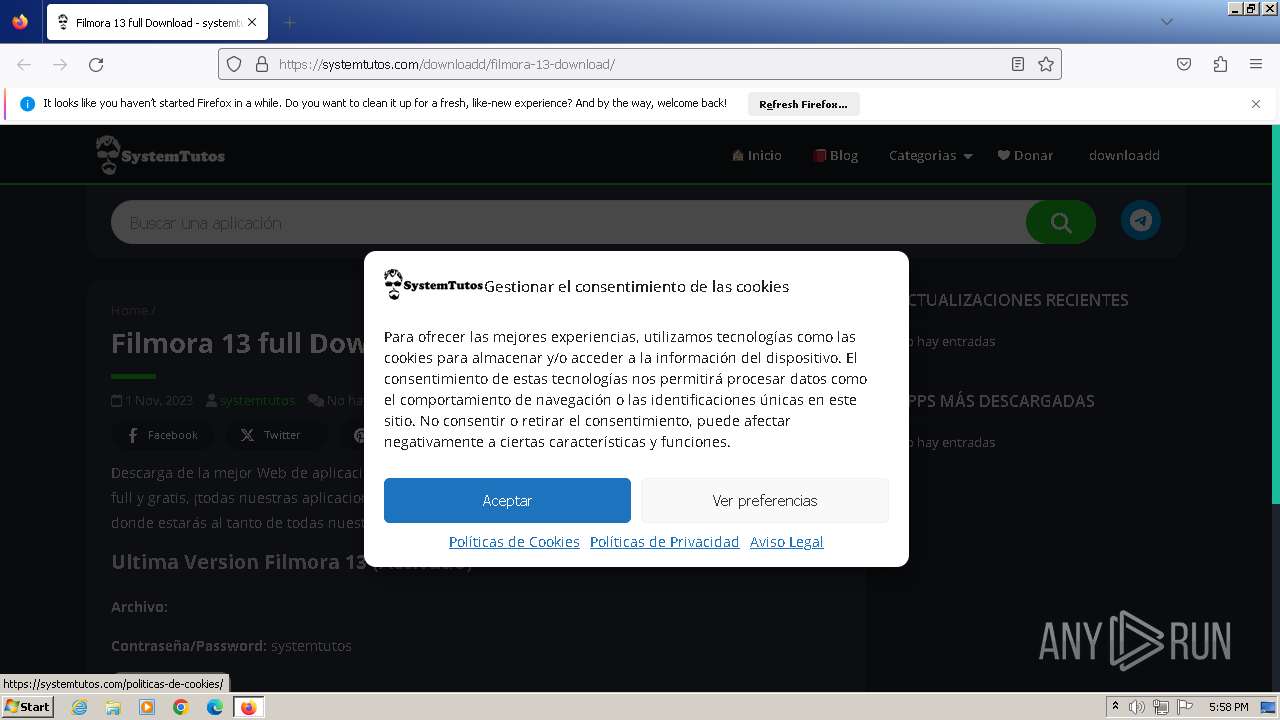Viewport: 1280px width, 720px height.
Task: Click the Buscar una aplicación search field
Action: pyautogui.click(x=568, y=222)
